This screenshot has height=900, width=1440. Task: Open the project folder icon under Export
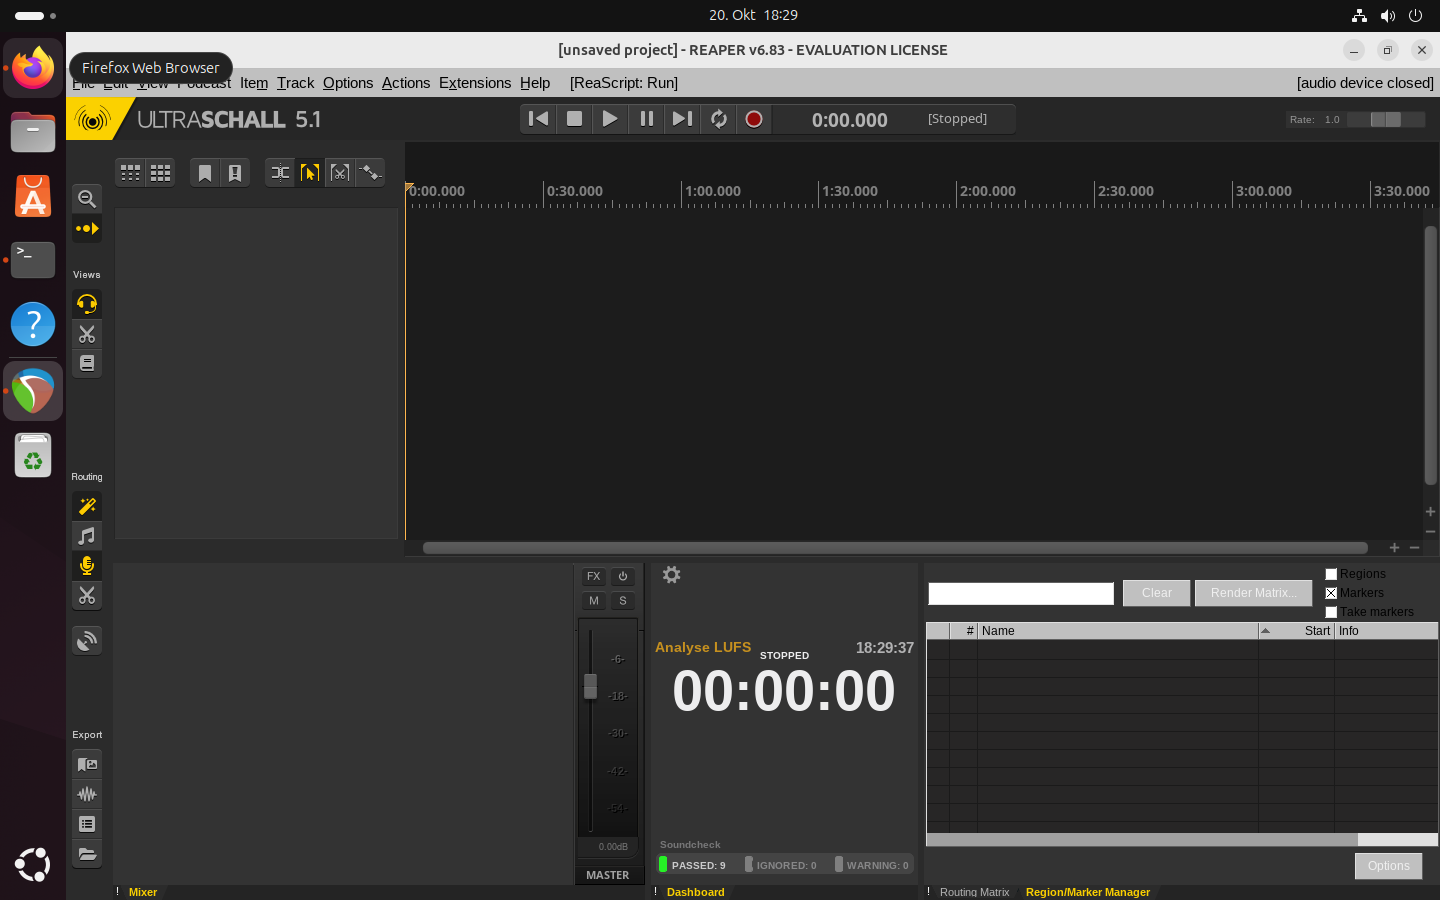(87, 854)
